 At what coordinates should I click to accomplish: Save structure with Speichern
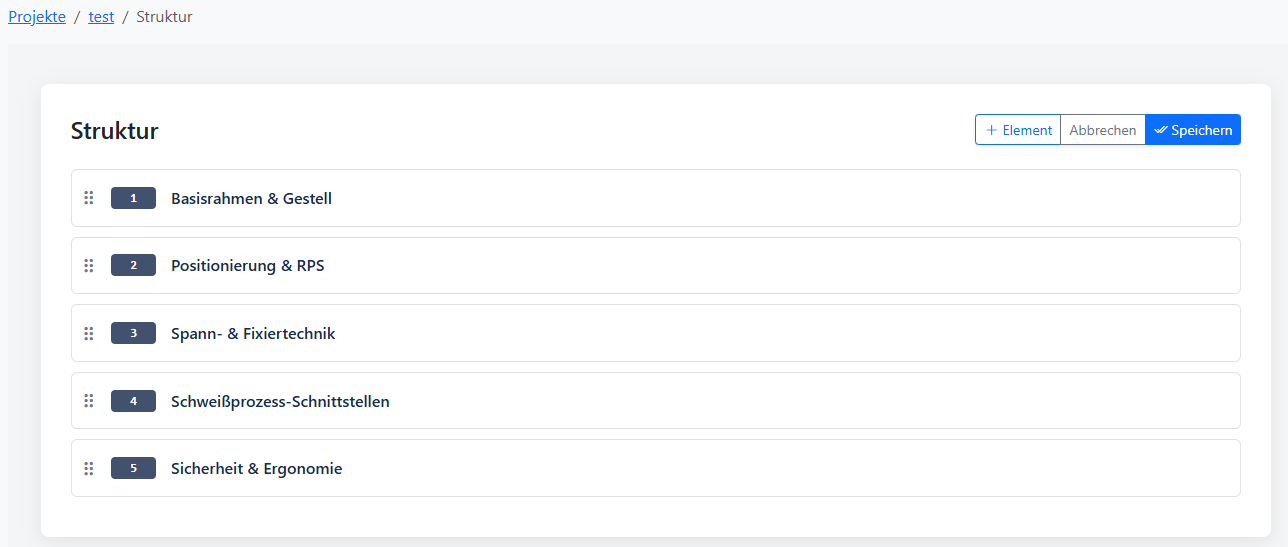coord(1192,130)
